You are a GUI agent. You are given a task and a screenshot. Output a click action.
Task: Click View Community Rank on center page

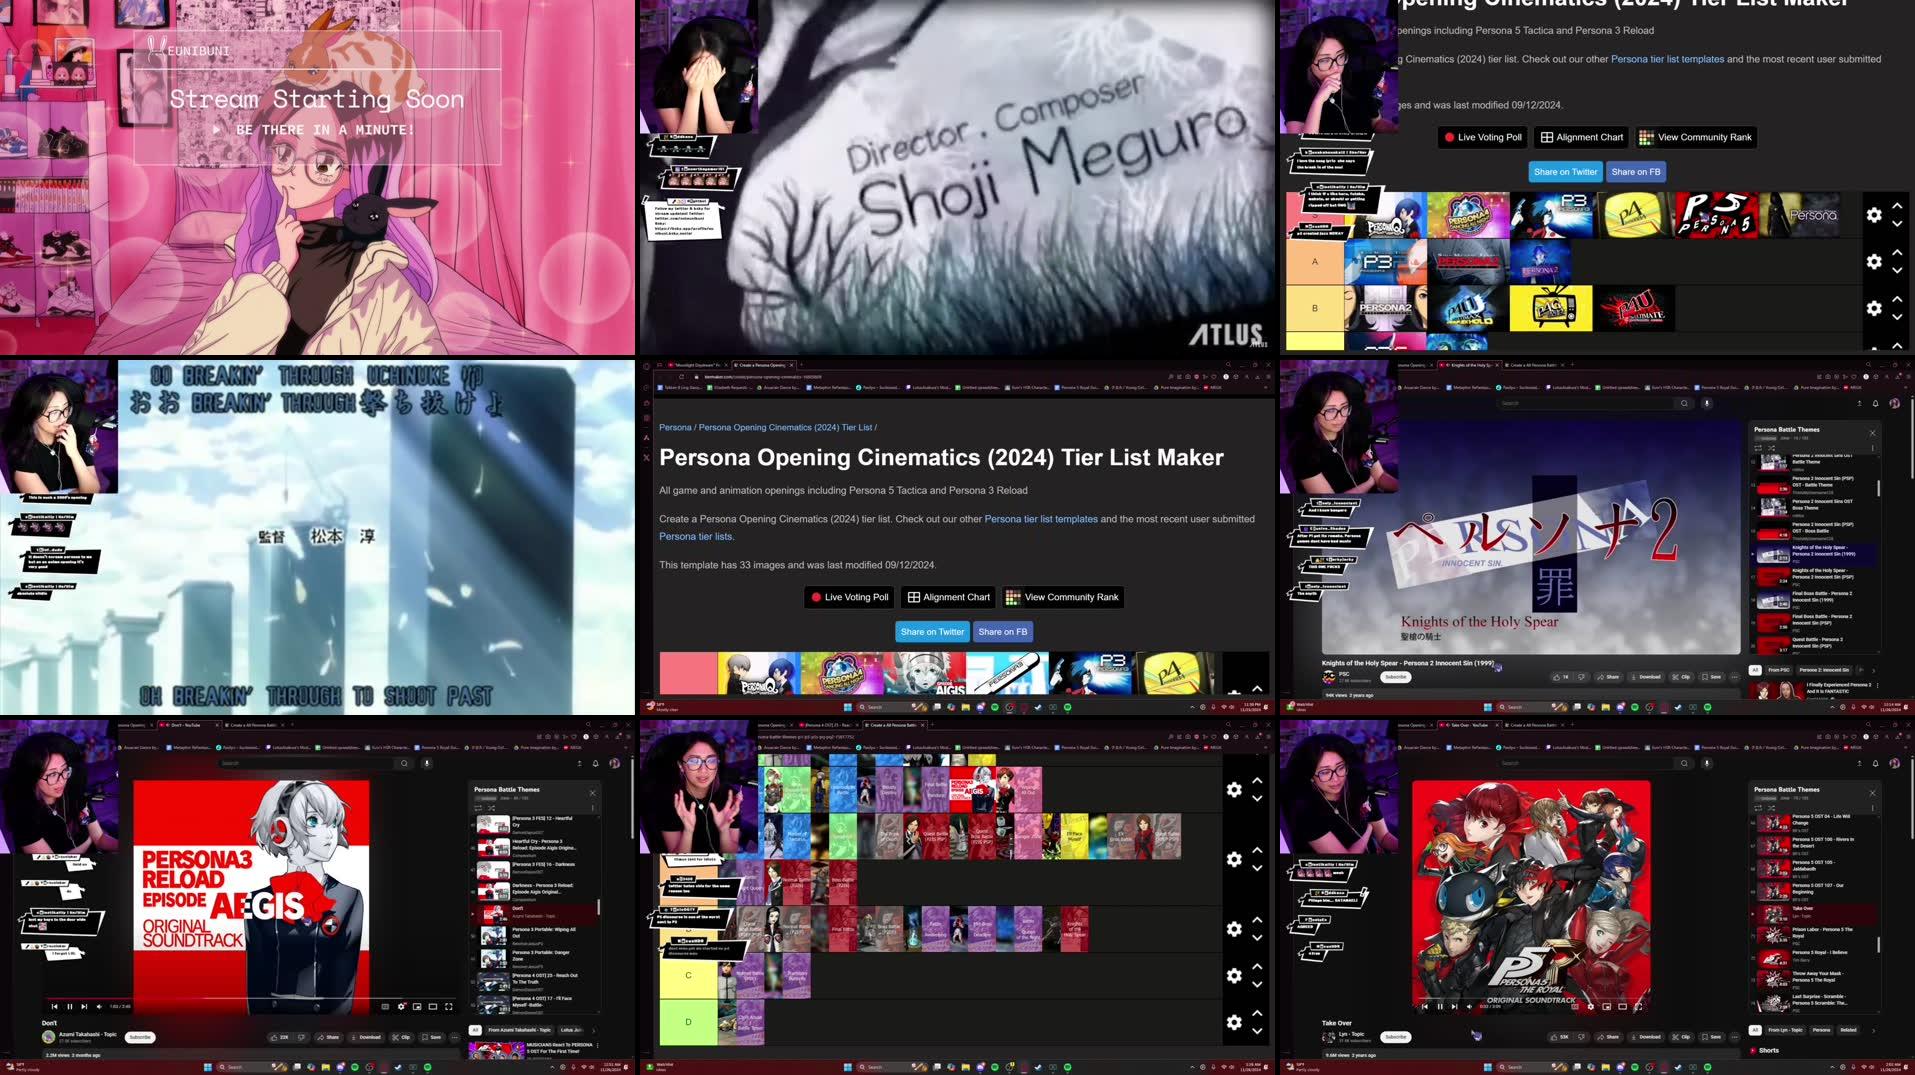(1062, 597)
